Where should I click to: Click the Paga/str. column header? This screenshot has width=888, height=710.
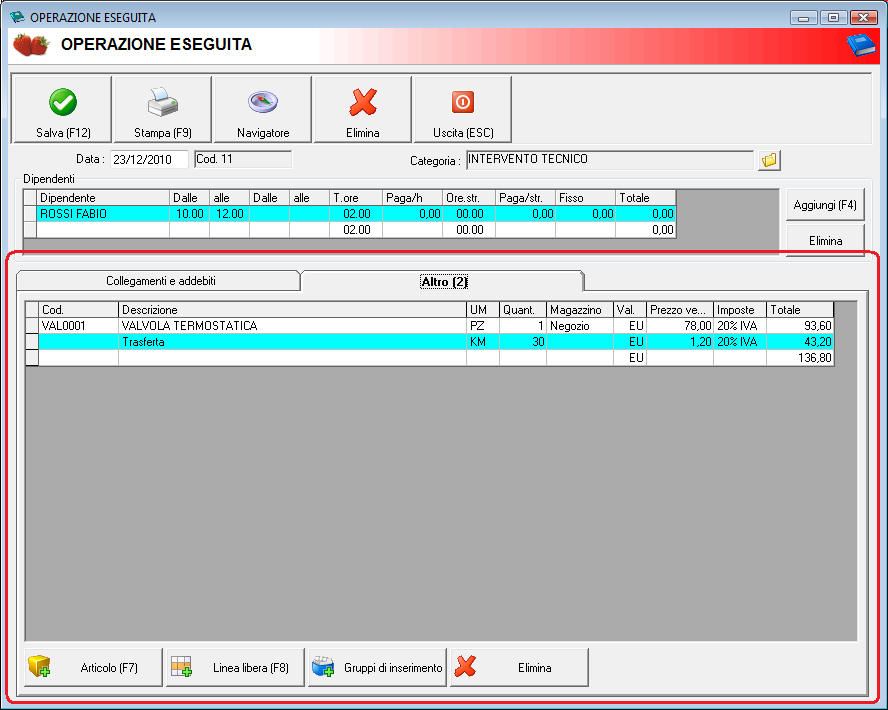coord(525,198)
